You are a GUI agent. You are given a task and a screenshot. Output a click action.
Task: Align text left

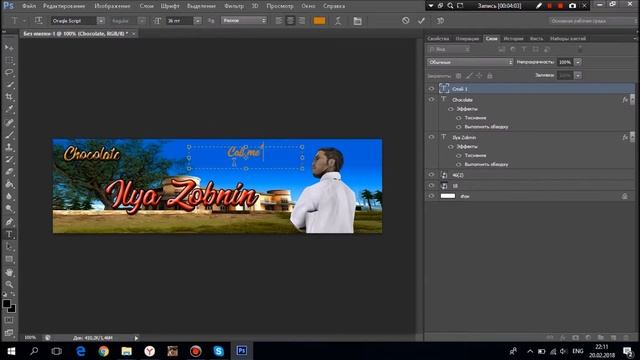click(279, 21)
